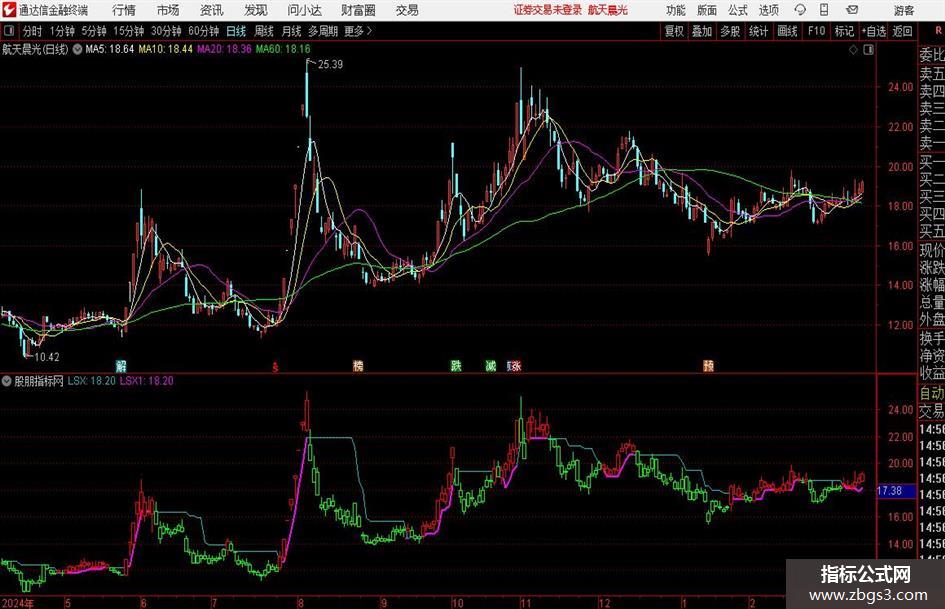945x609 pixels.
Task: Click the 复权 button
Action: (x=674, y=31)
